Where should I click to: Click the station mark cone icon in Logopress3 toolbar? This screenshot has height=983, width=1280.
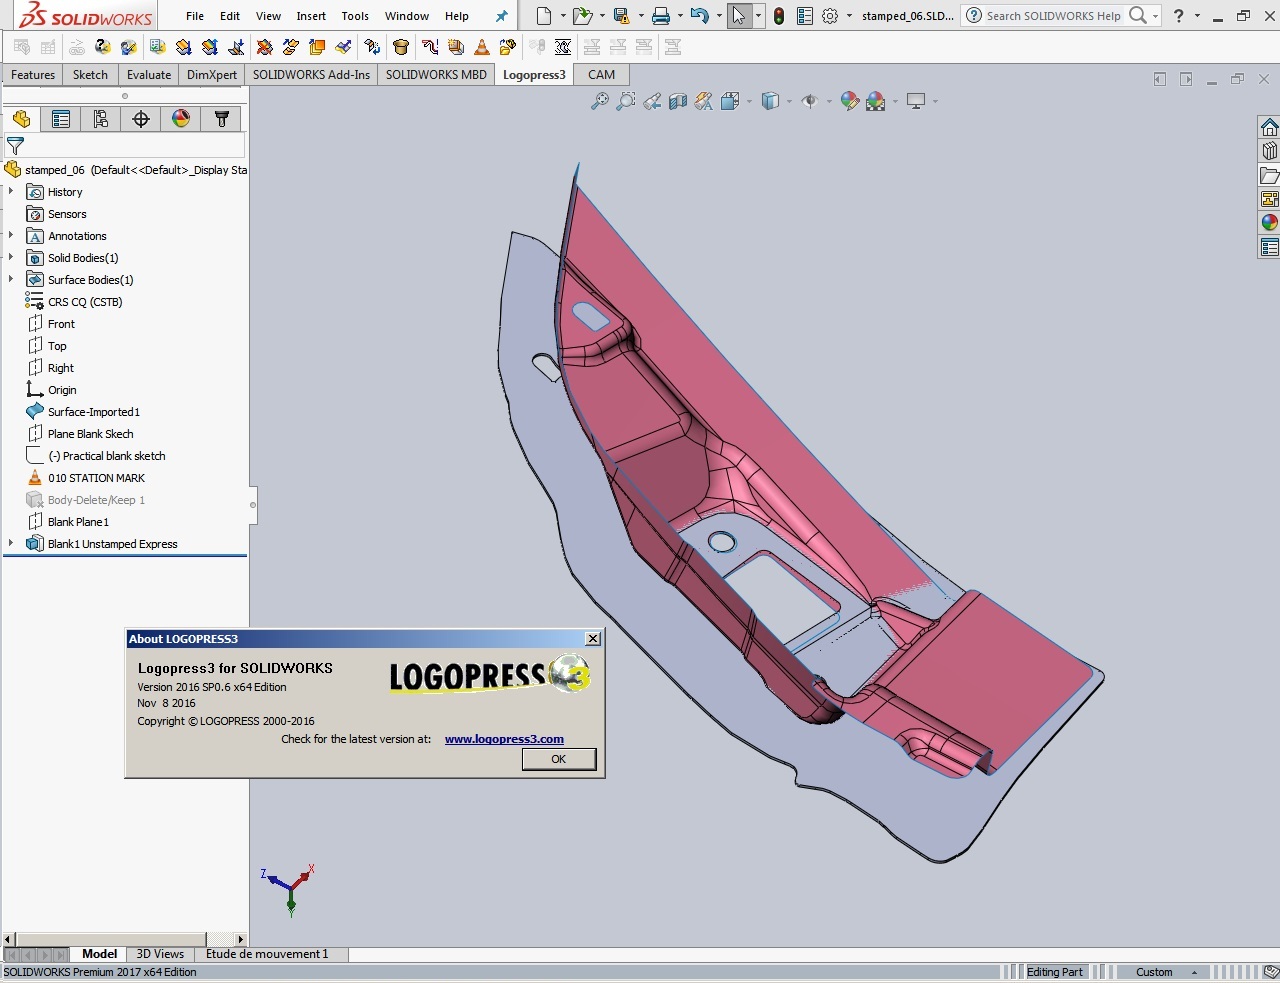coord(482,47)
